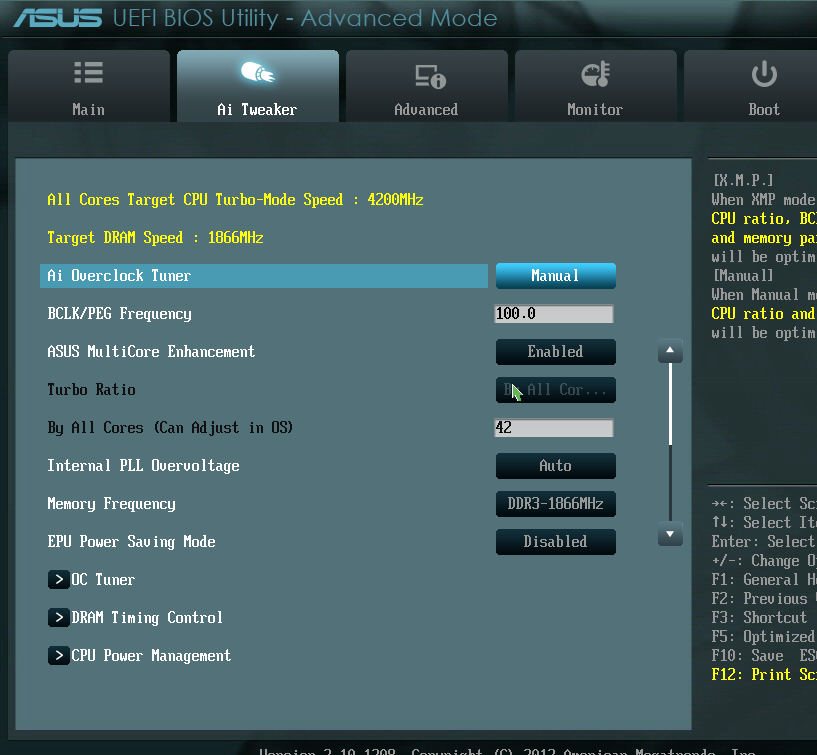
Task: Click the [X.M.P.] help heading
Action: pos(743,180)
